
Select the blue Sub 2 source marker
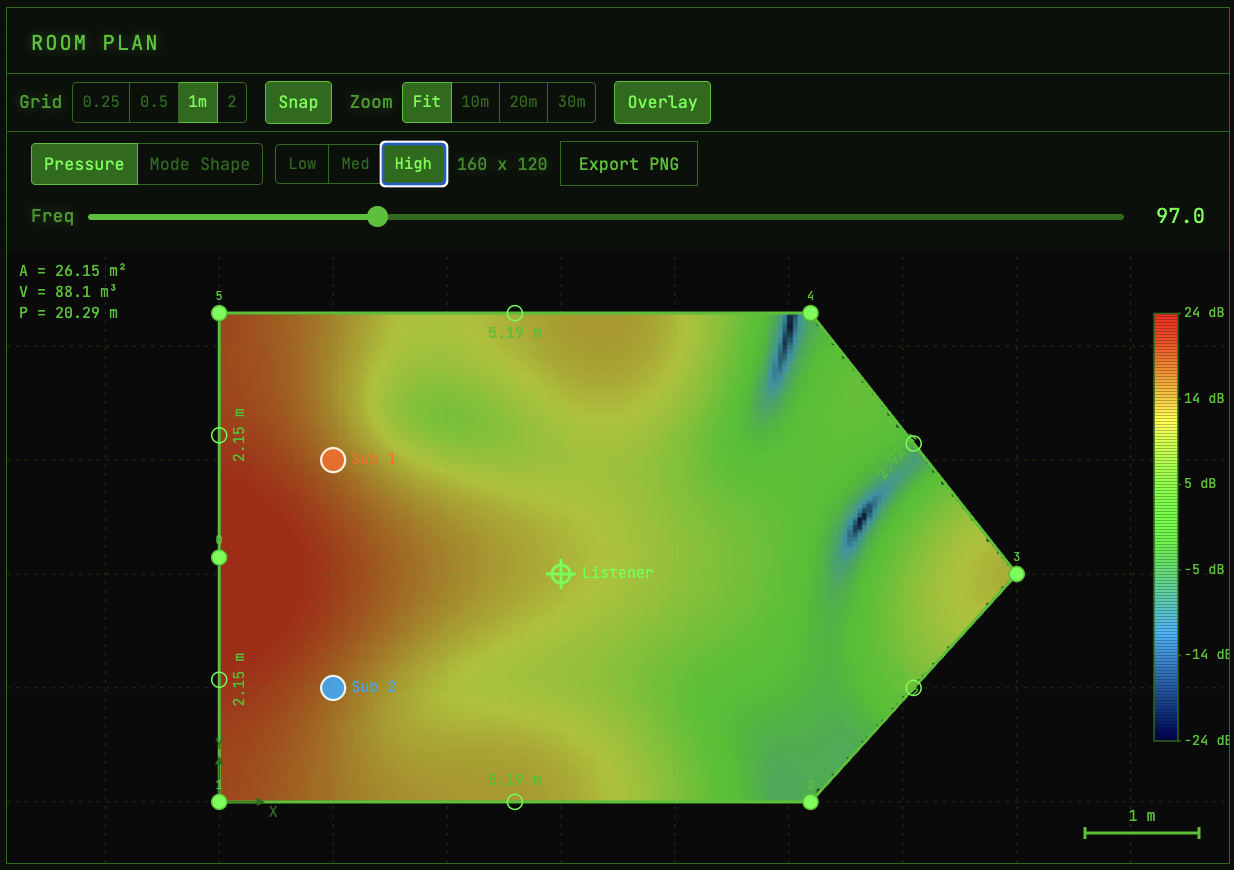tap(333, 688)
